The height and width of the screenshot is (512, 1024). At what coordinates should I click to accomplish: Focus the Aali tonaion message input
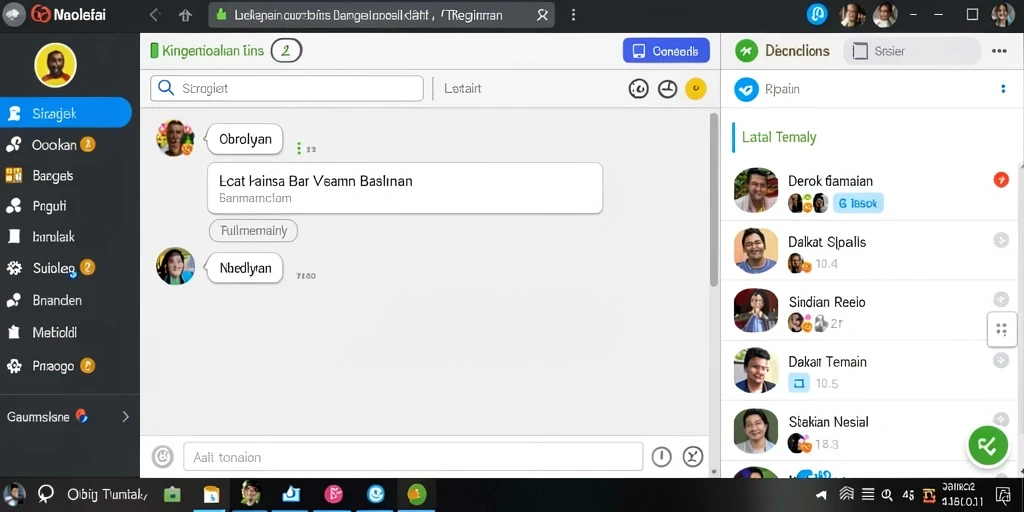[413, 456]
